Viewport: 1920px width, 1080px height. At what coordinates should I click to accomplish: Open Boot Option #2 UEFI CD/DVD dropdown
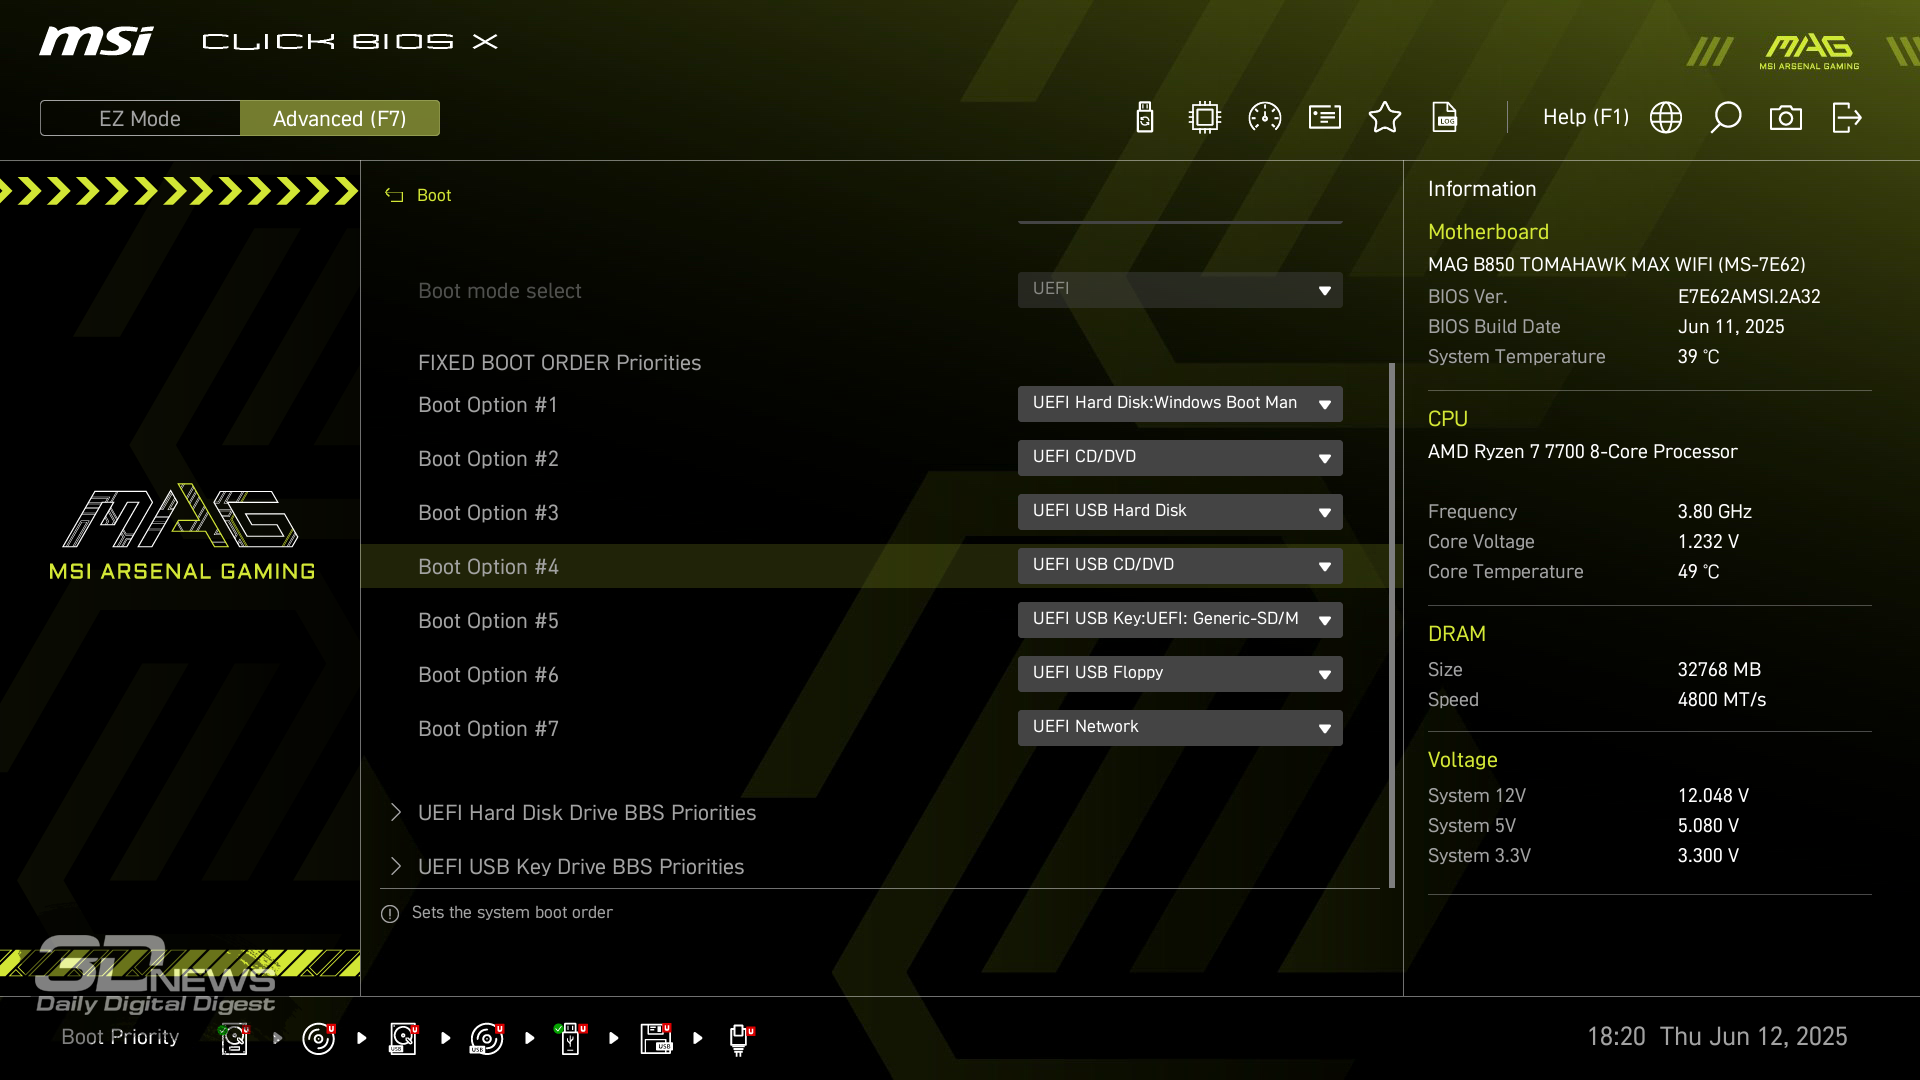pyautogui.click(x=1180, y=458)
